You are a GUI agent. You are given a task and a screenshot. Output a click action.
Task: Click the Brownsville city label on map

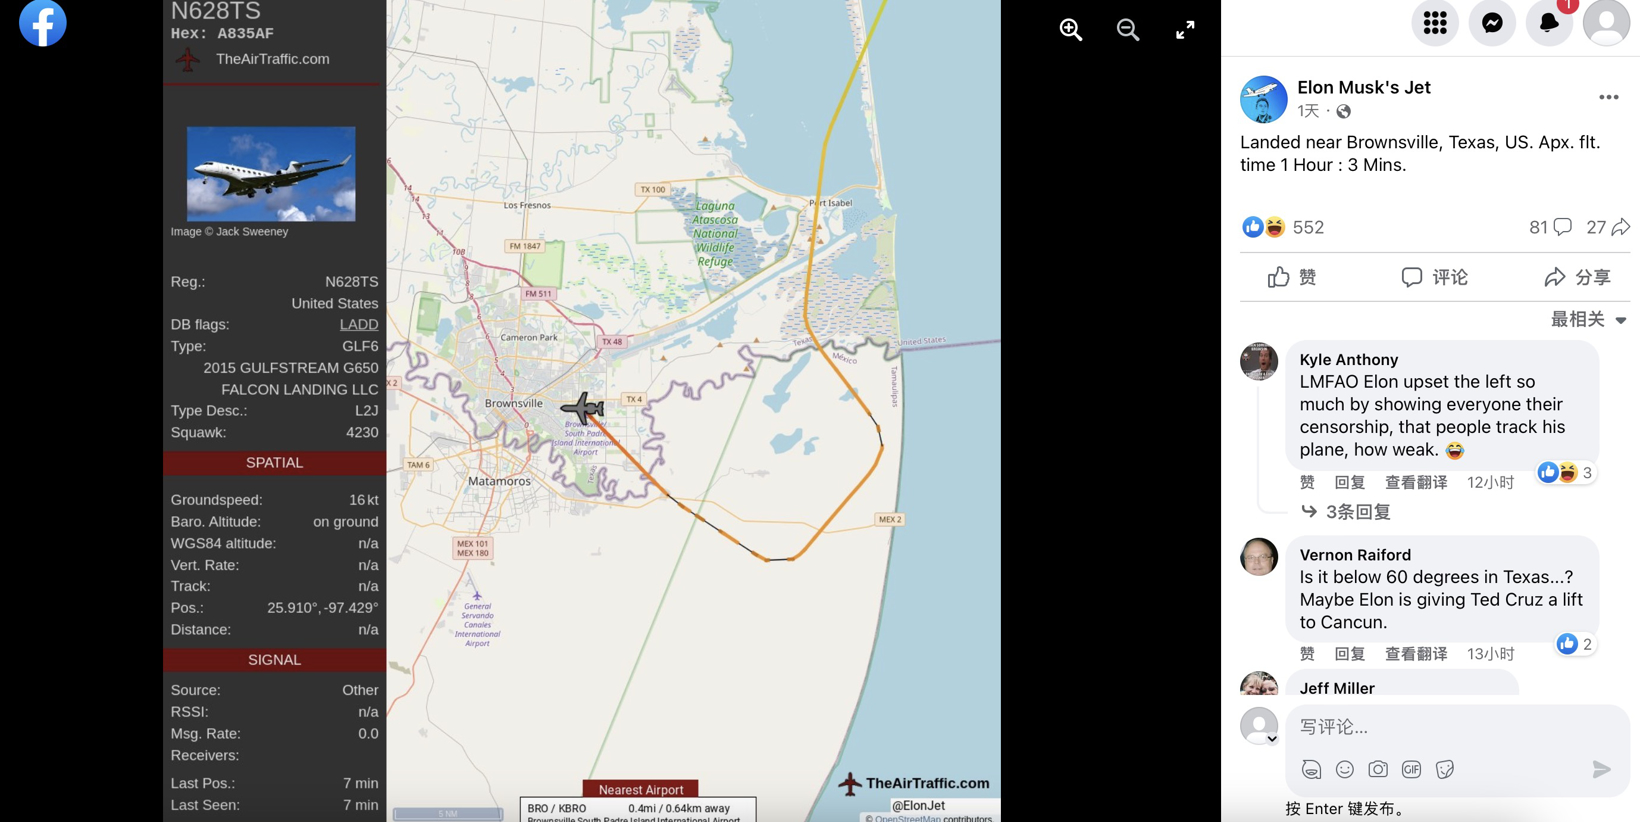[514, 403]
